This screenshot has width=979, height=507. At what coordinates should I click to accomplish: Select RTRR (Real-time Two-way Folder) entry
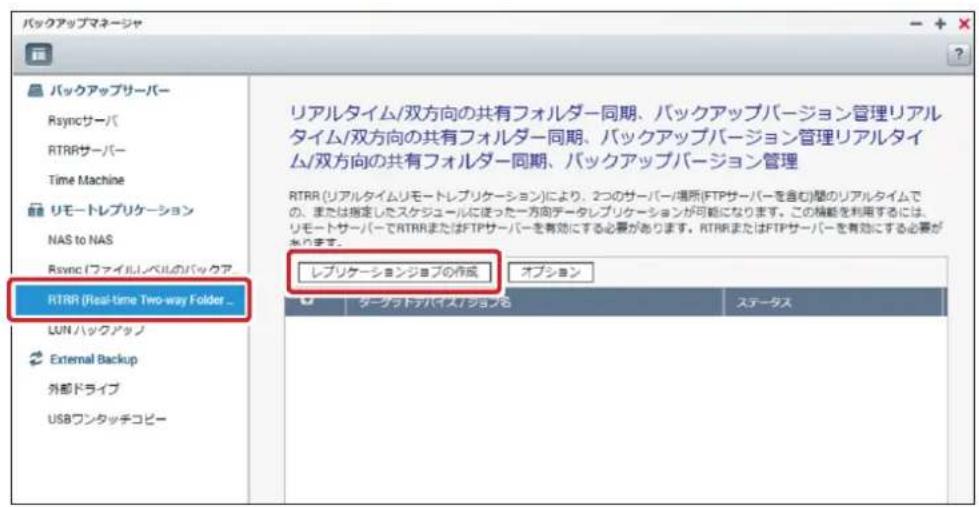[x=128, y=299]
